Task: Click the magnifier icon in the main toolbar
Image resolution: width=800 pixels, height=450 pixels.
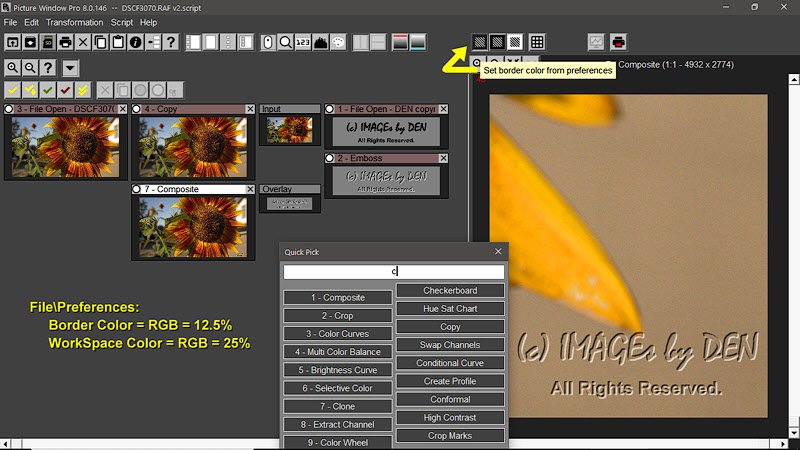Action: point(285,42)
